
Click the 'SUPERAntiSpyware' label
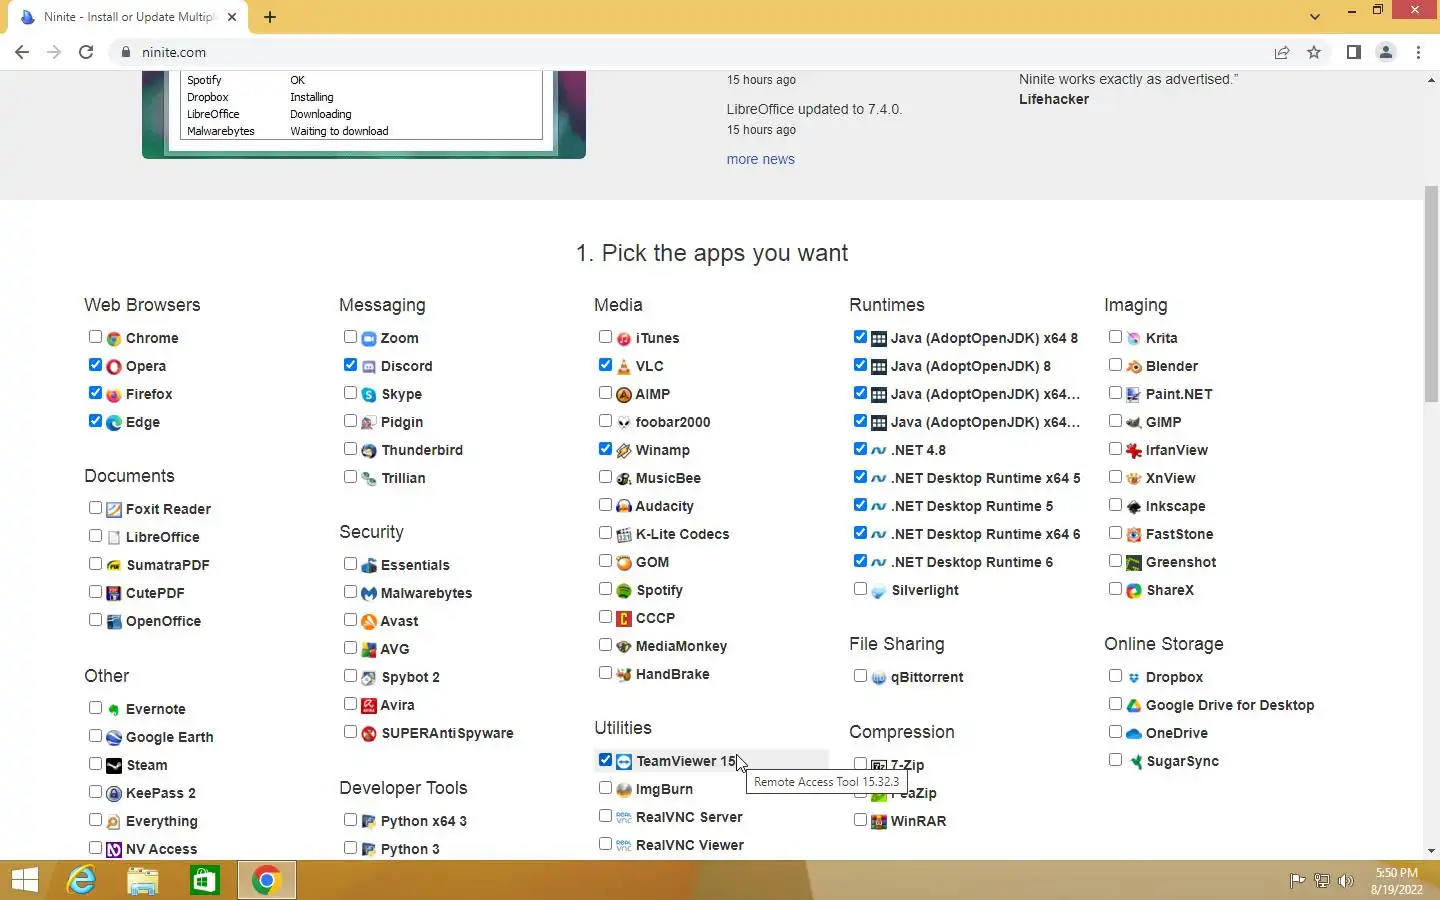tap(447, 733)
